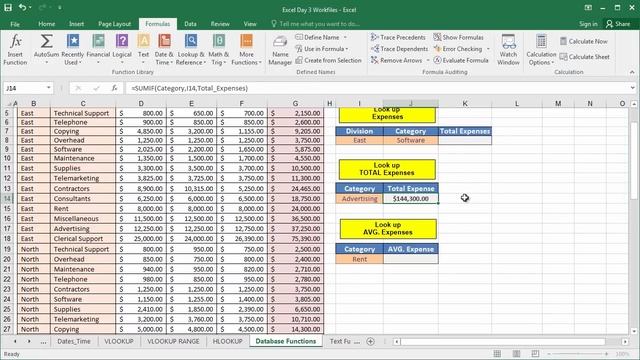Save the workbook with Save icon
Image resolution: width=640 pixels, height=360 pixels.
(8, 7)
